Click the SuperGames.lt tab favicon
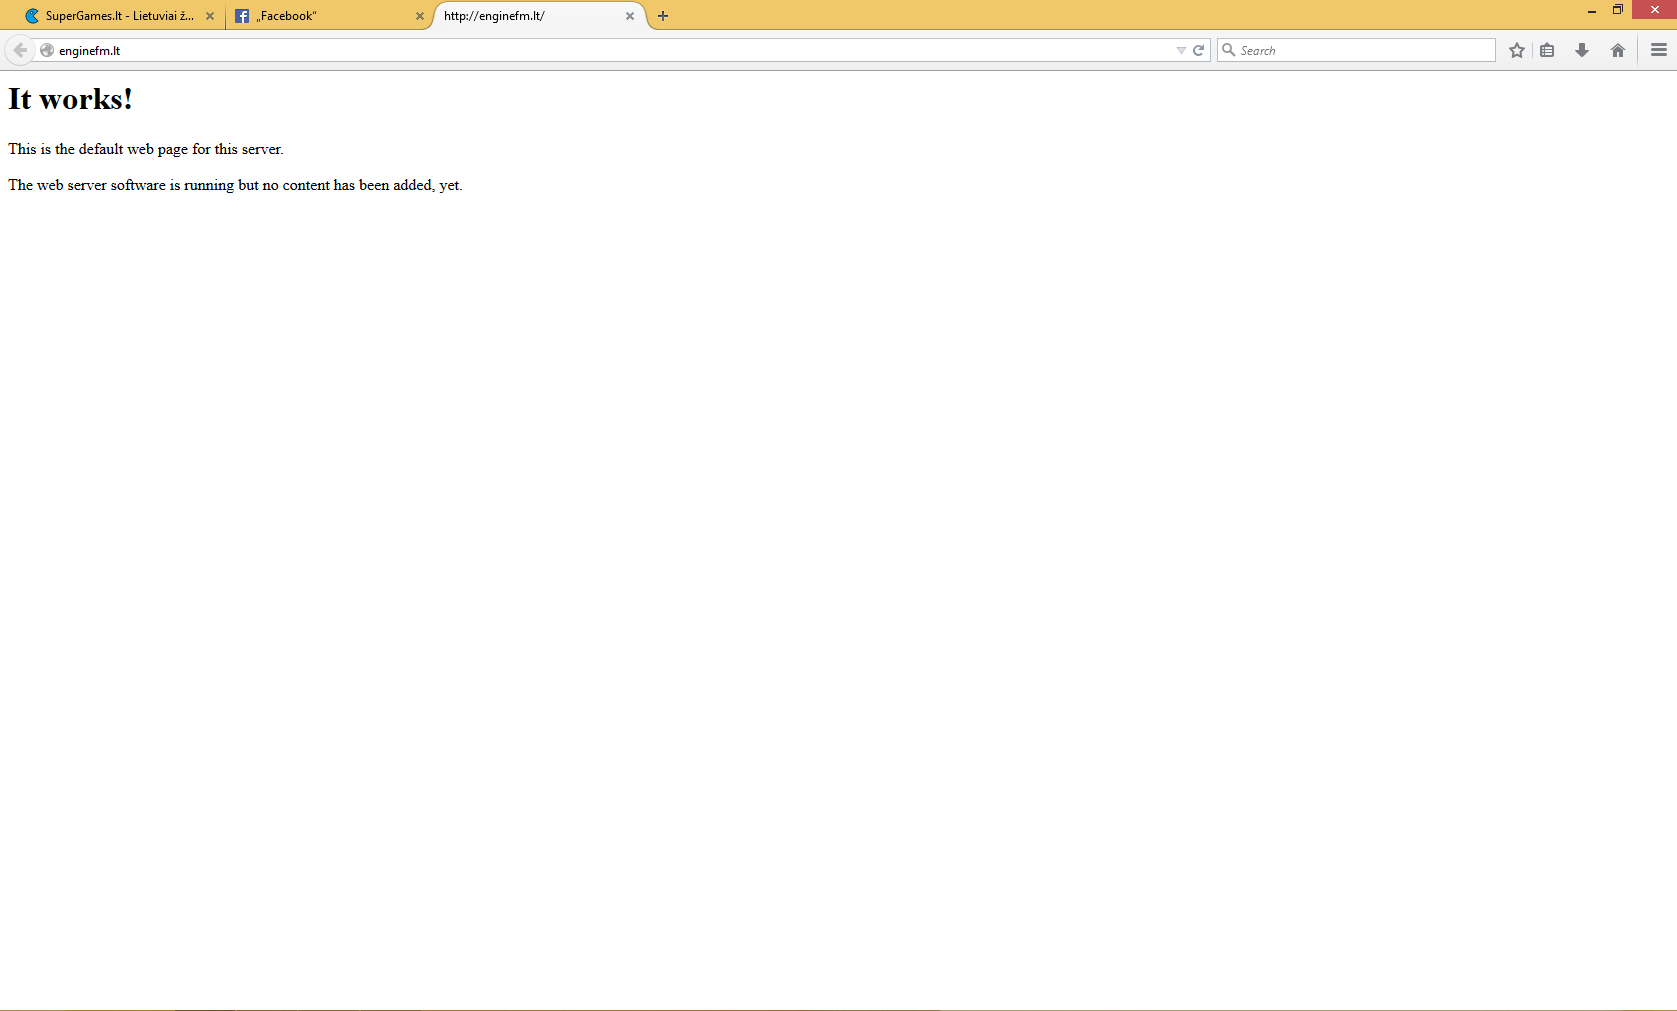The image size is (1677, 1011). point(32,16)
